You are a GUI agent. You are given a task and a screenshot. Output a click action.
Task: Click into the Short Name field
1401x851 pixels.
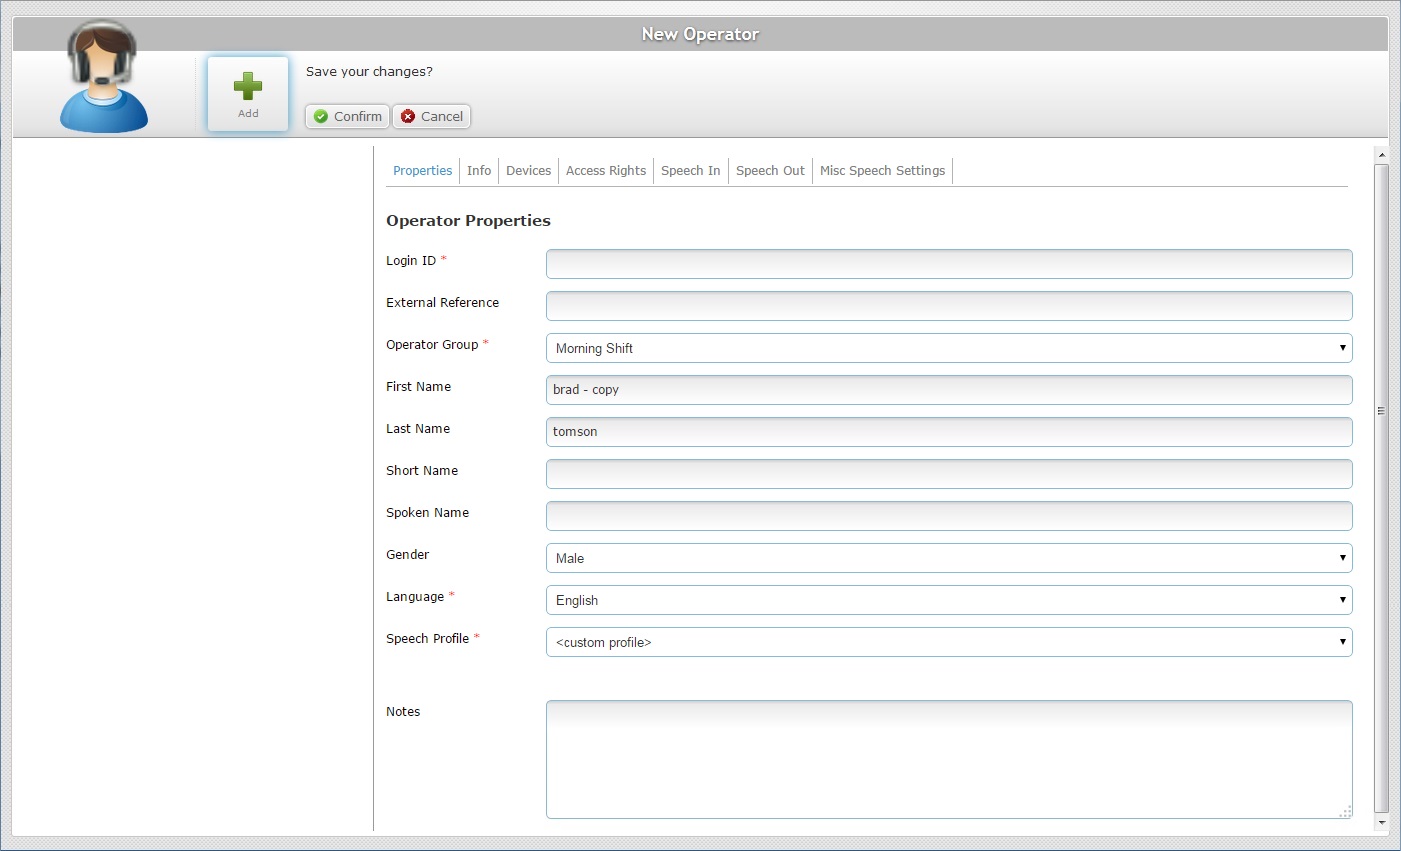(x=949, y=474)
